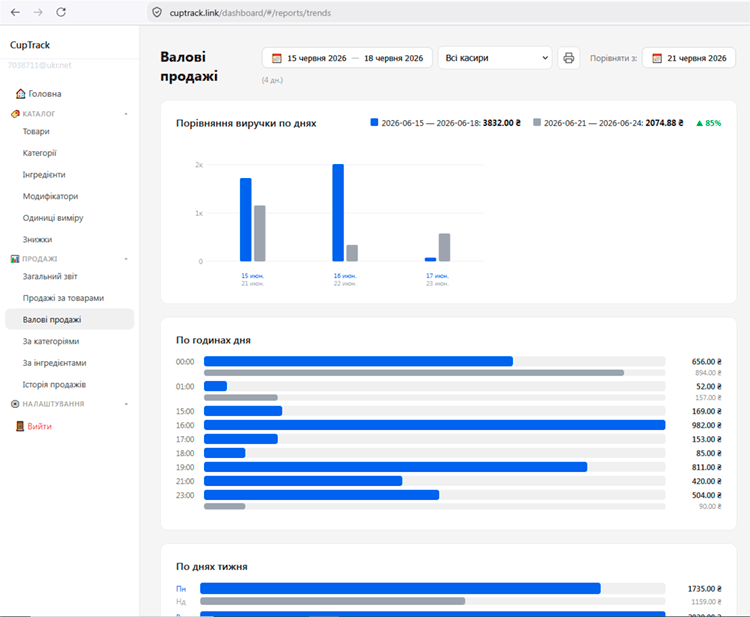Viewport: 750px width, 617px height.
Task: Open Продажі за товарами report
Action: (63, 298)
